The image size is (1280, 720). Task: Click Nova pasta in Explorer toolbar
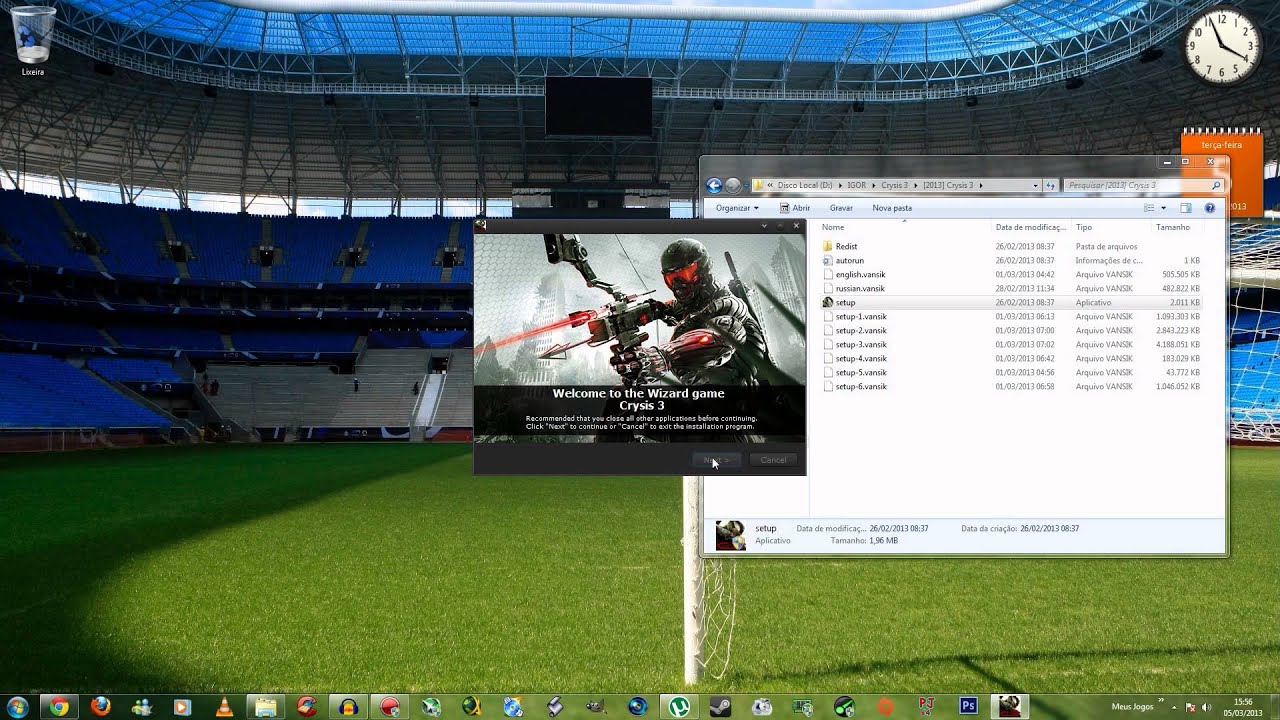tap(892, 208)
